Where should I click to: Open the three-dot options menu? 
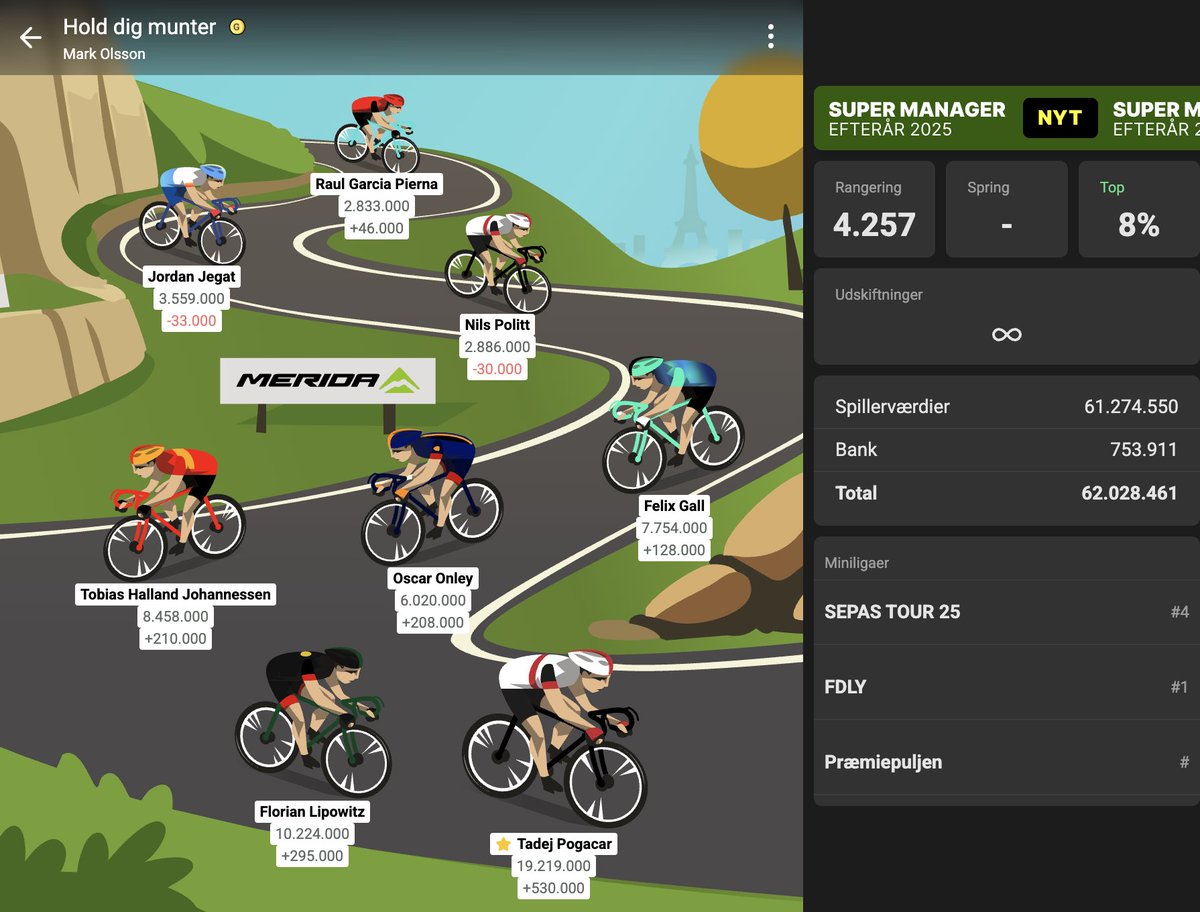pos(770,37)
